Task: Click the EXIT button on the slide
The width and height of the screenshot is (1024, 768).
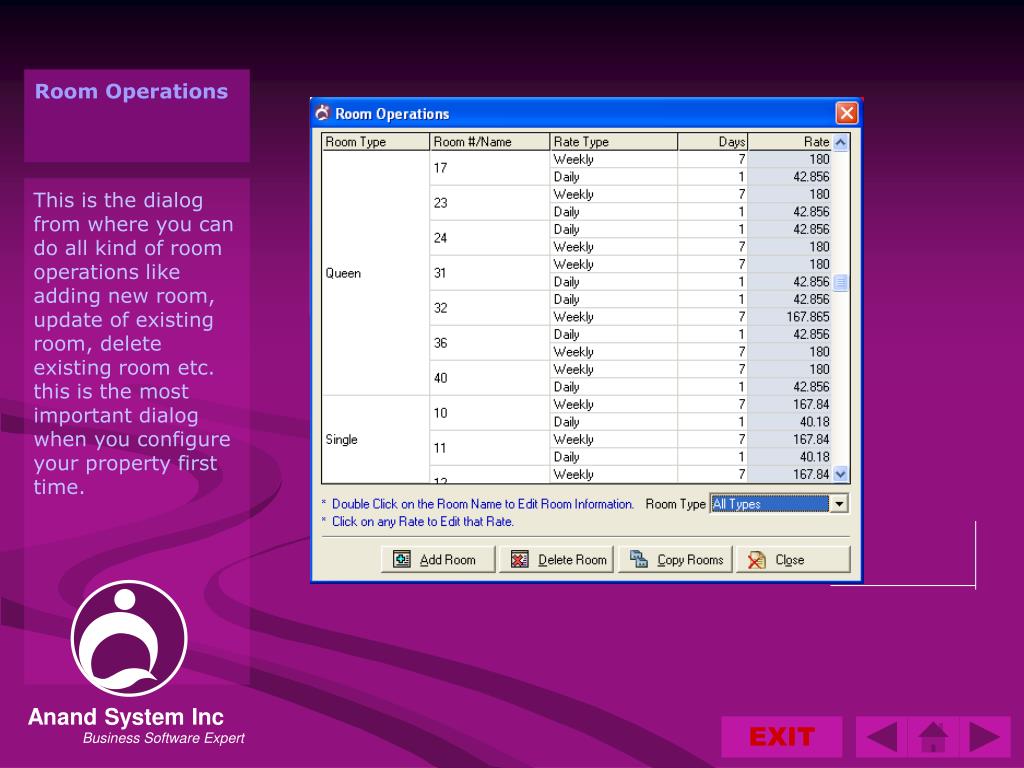Action: click(782, 737)
